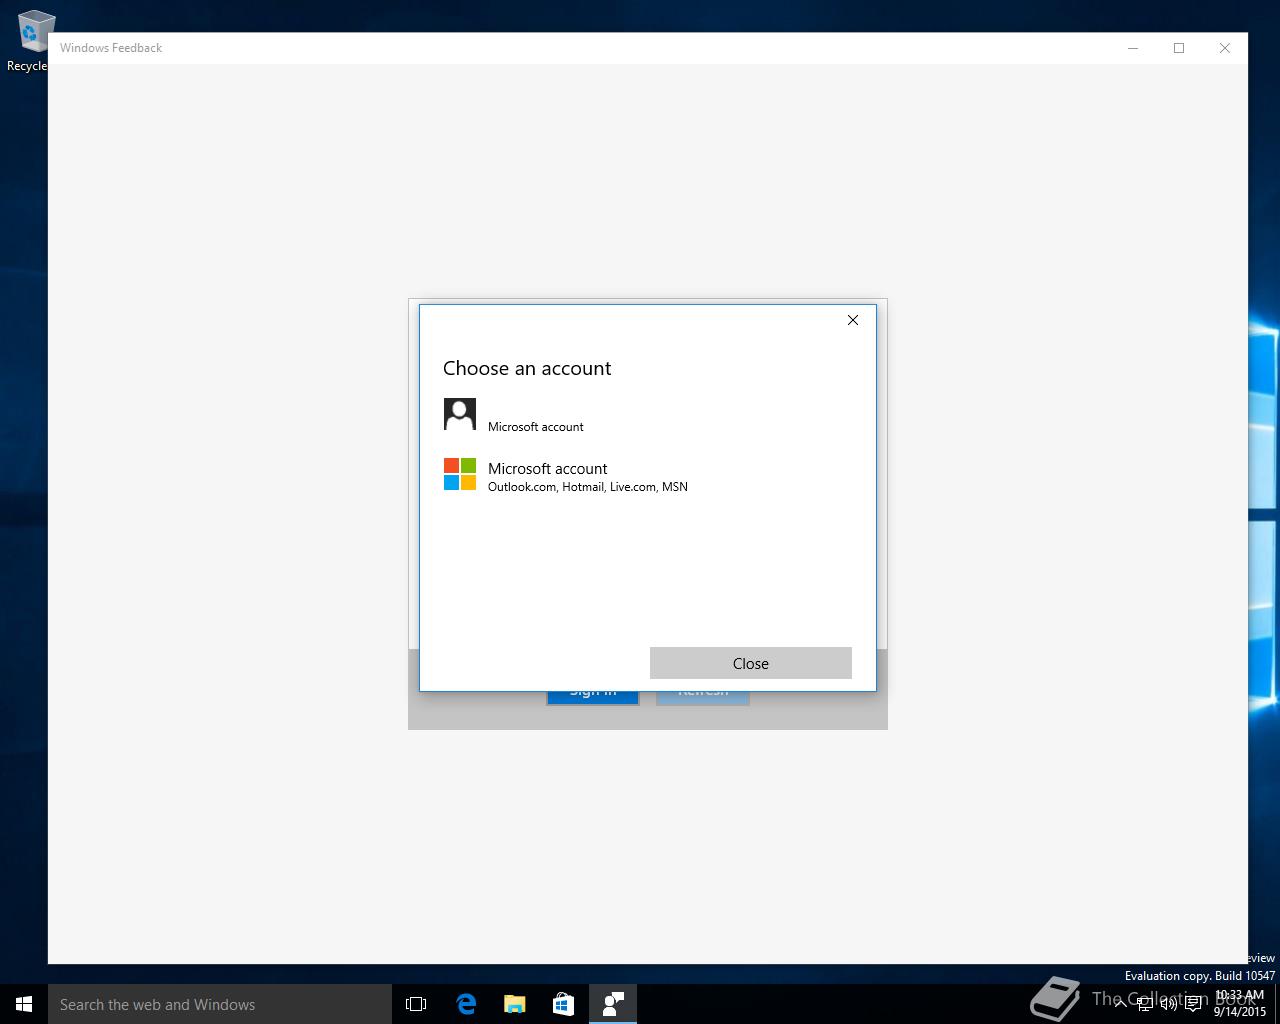This screenshot has height=1024, width=1280.
Task: Open File Explorer from the taskbar
Action: click(x=515, y=1004)
